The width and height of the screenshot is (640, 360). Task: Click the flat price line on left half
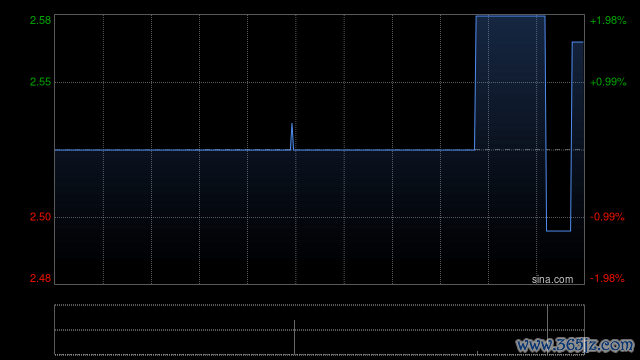(x=171, y=150)
